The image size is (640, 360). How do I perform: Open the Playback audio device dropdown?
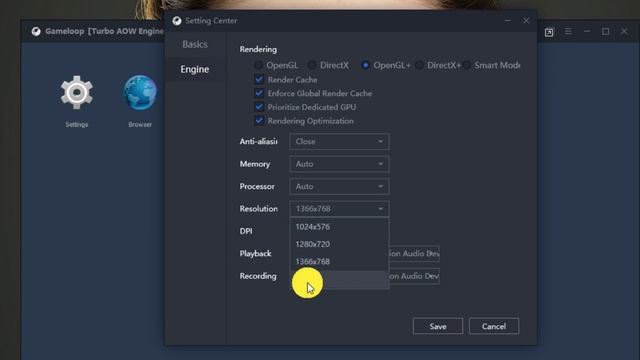pyautogui.click(x=414, y=253)
